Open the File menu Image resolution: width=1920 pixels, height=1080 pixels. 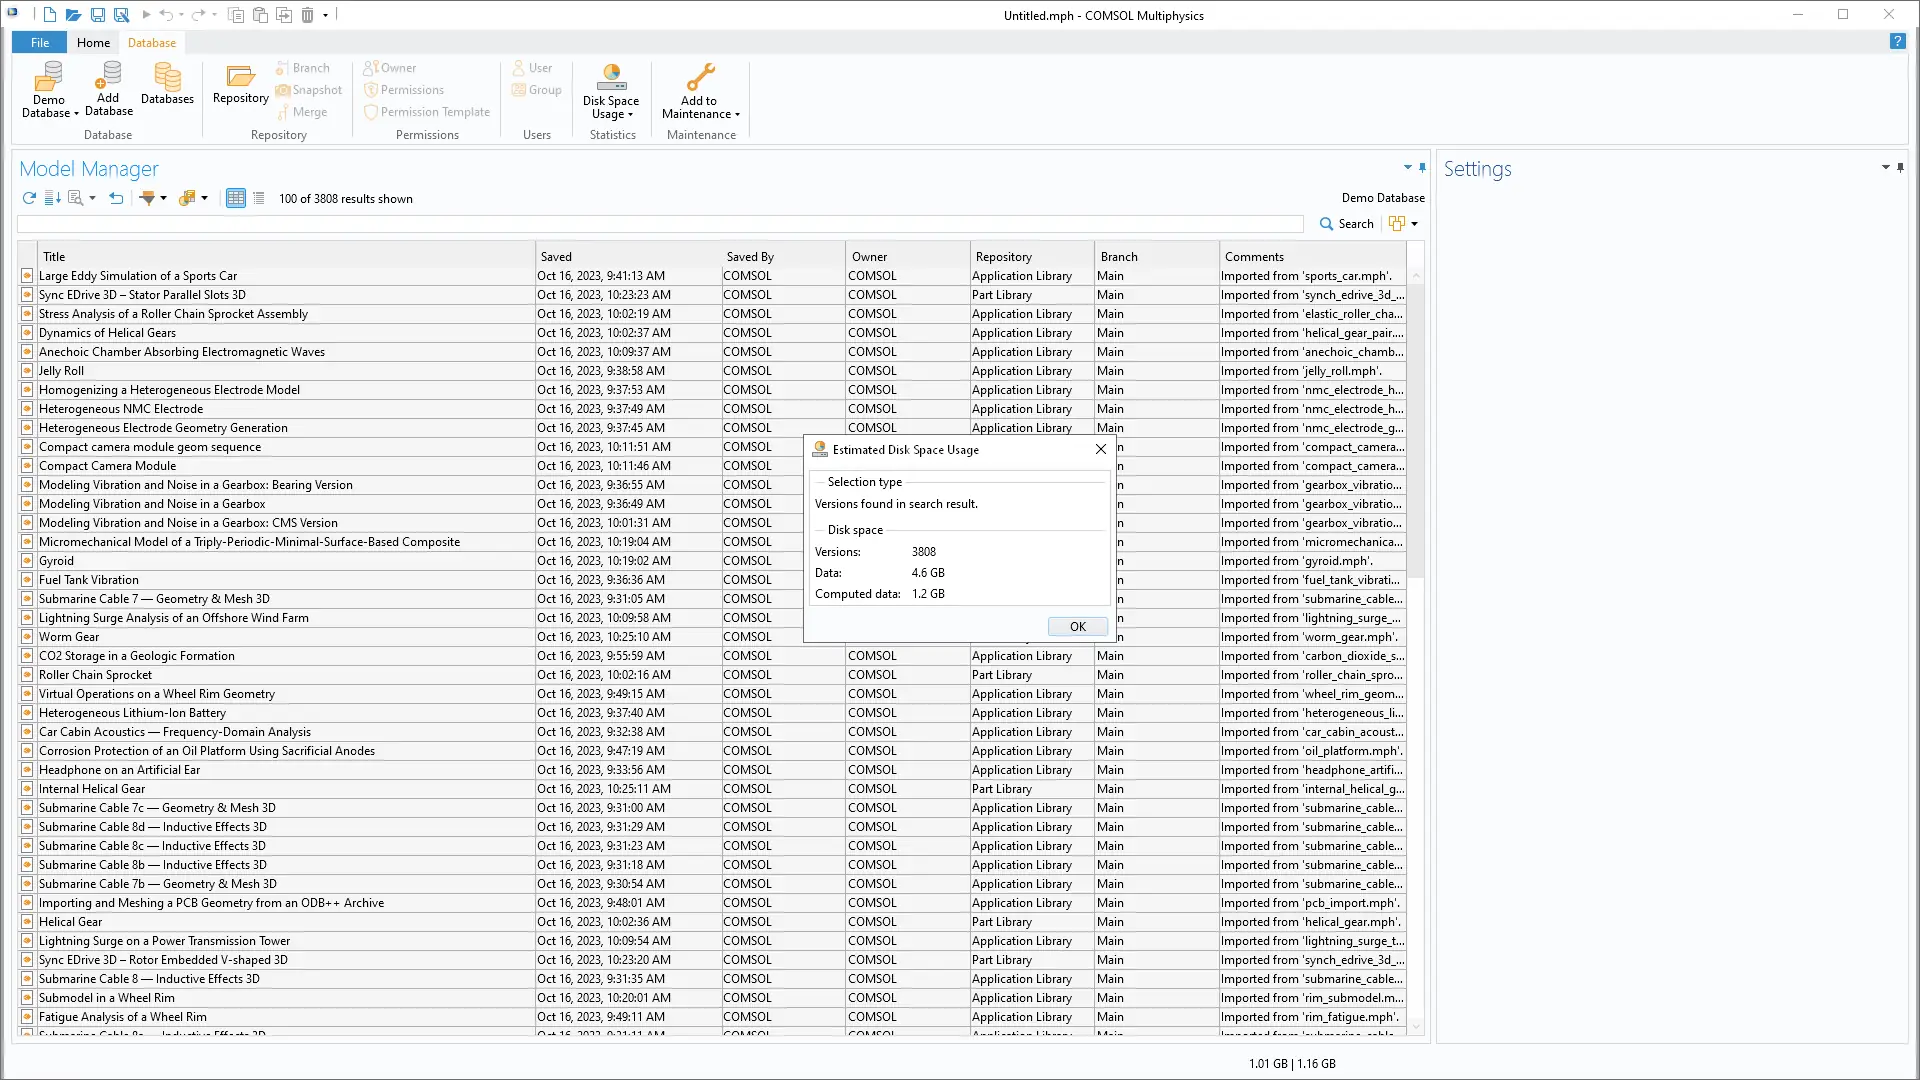click(40, 42)
